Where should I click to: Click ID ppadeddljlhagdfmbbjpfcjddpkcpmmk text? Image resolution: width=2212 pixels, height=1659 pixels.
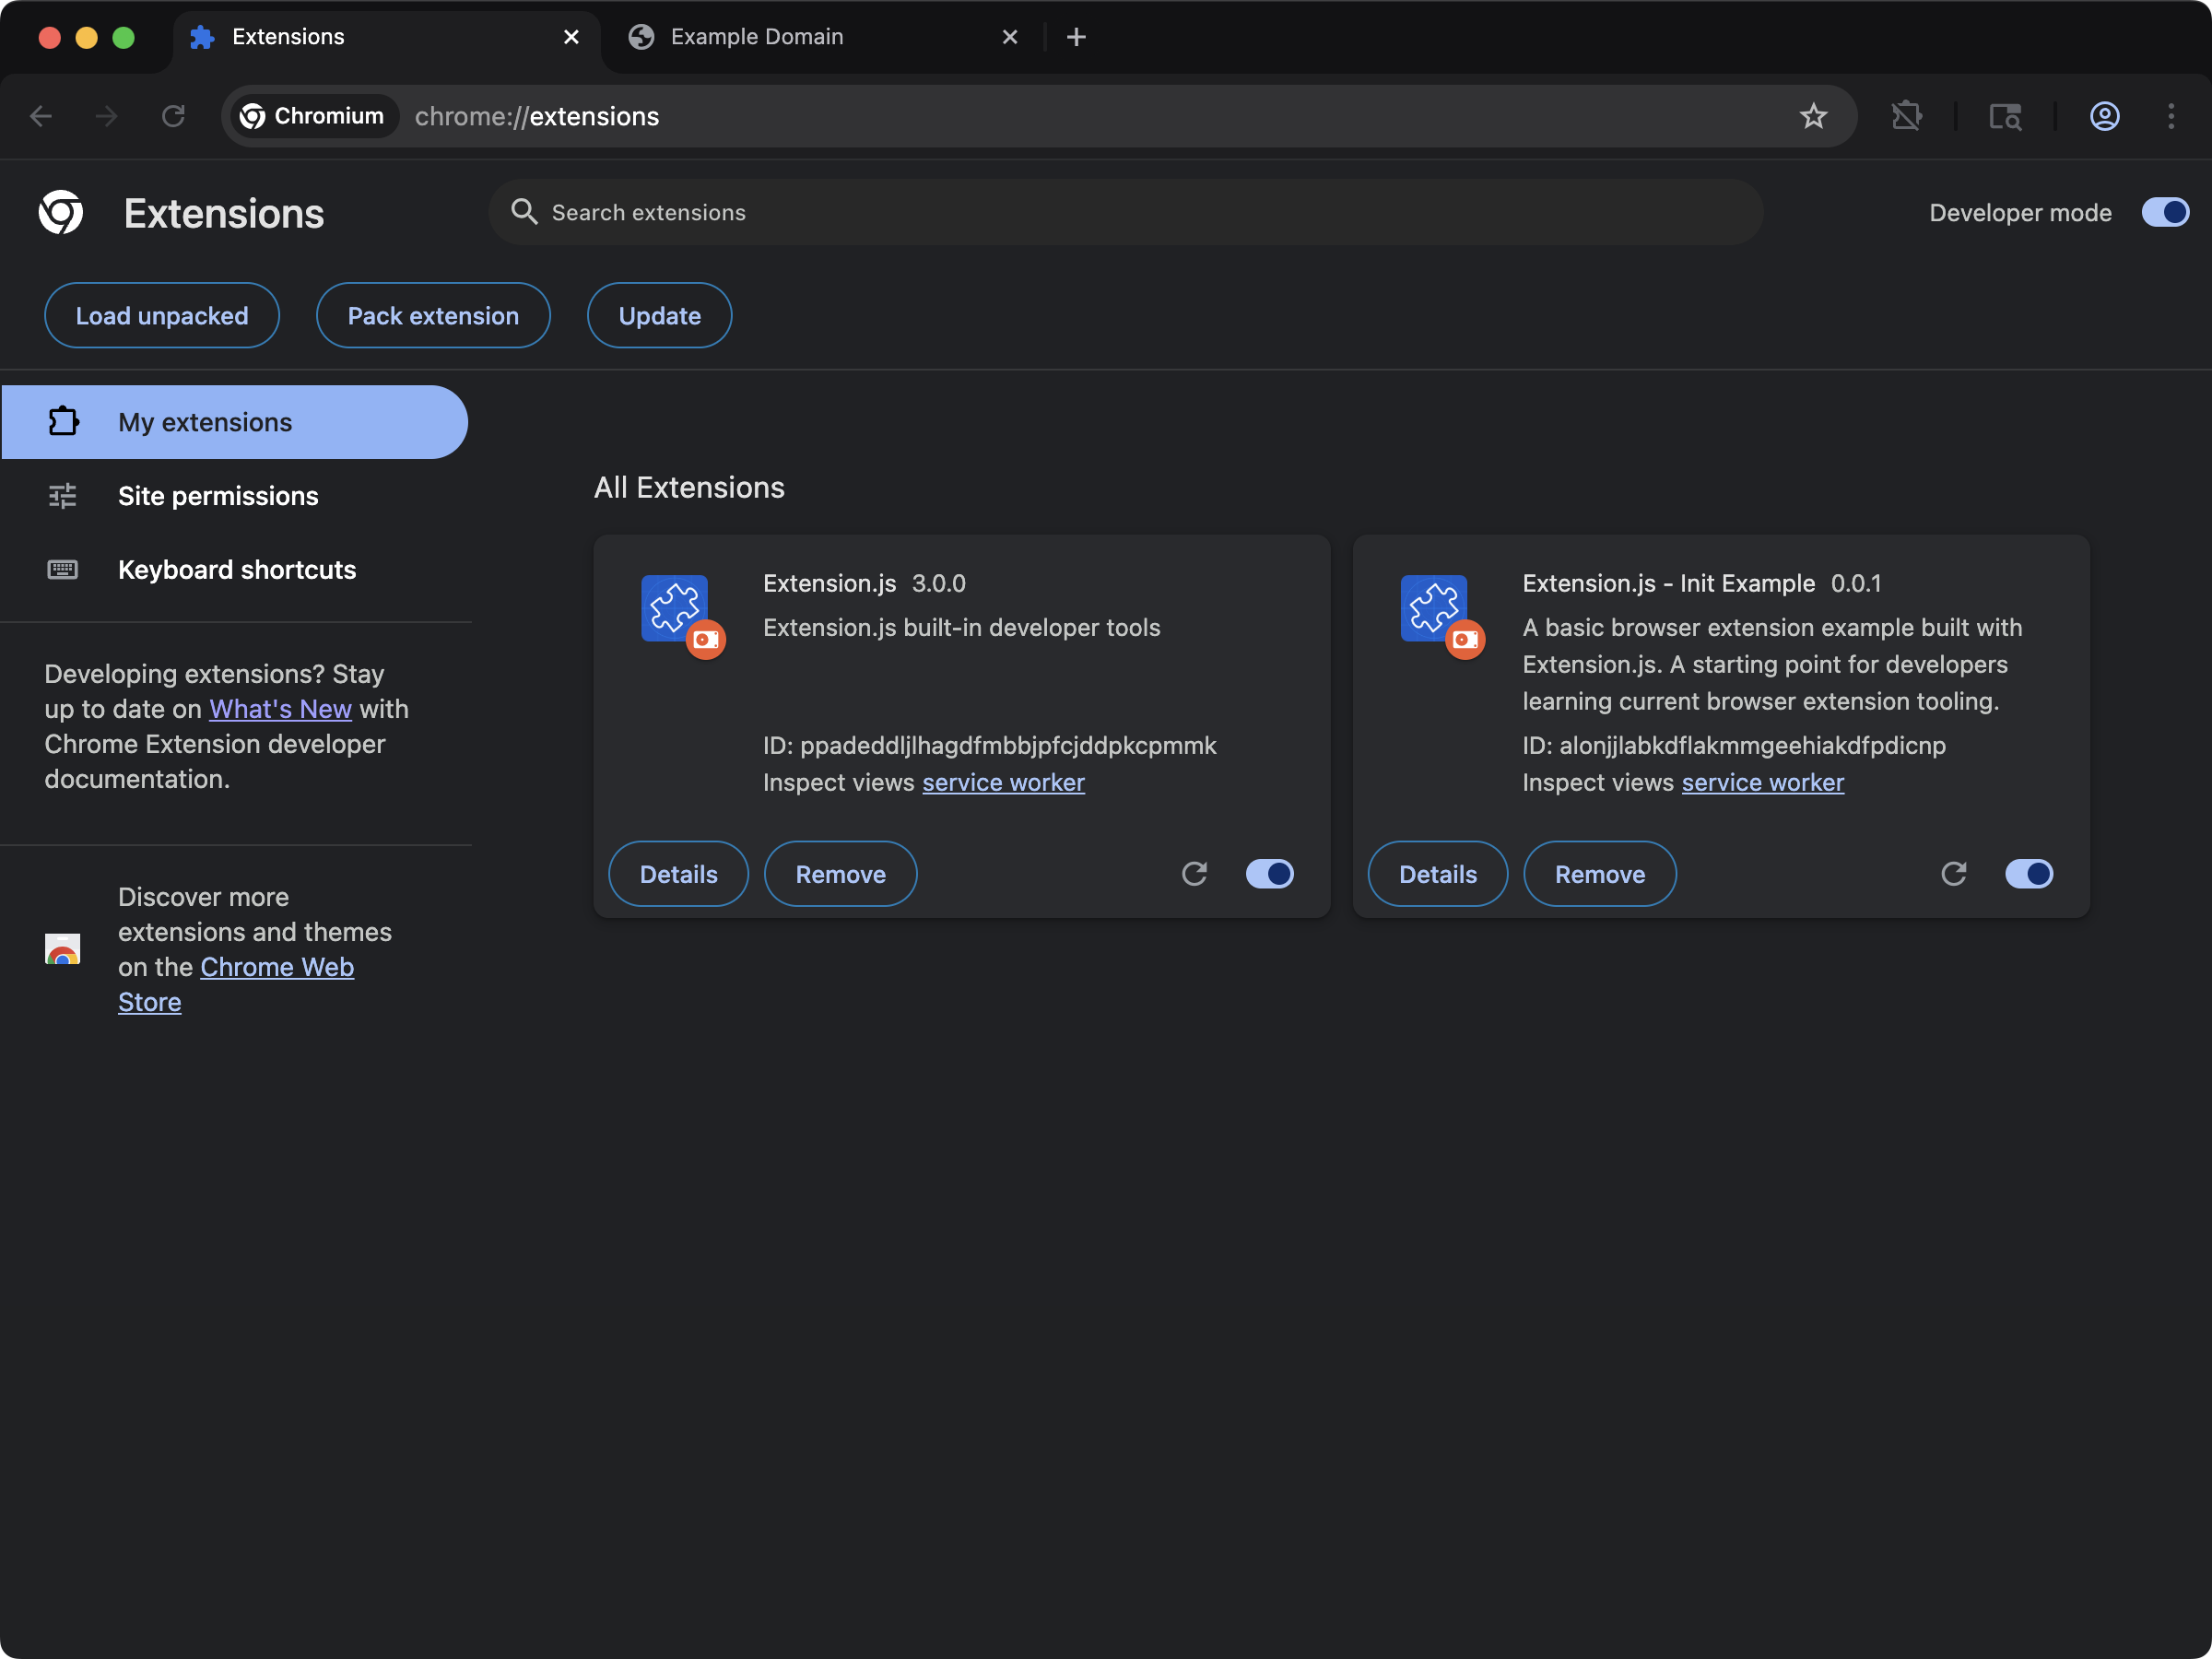pyautogui.click(x=989, y=745)
